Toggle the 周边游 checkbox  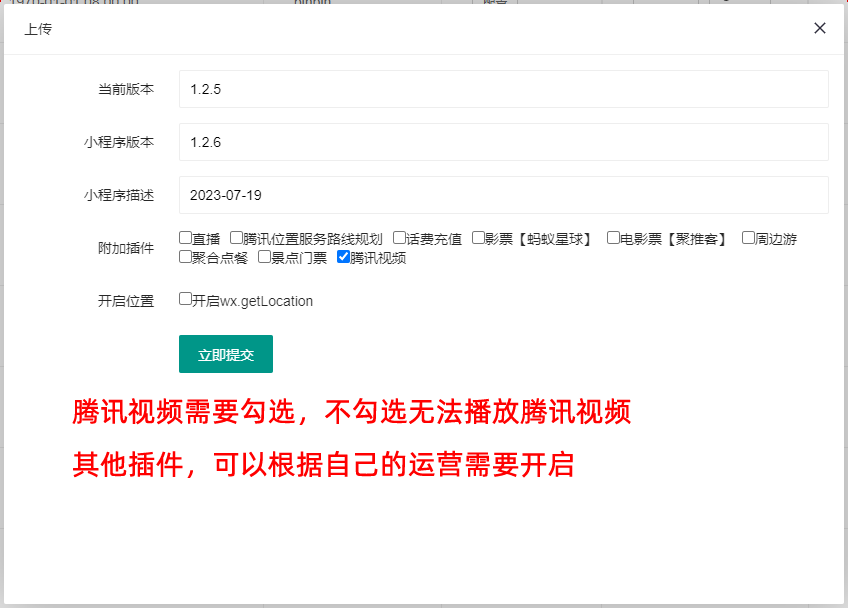(x=748, y=237)
